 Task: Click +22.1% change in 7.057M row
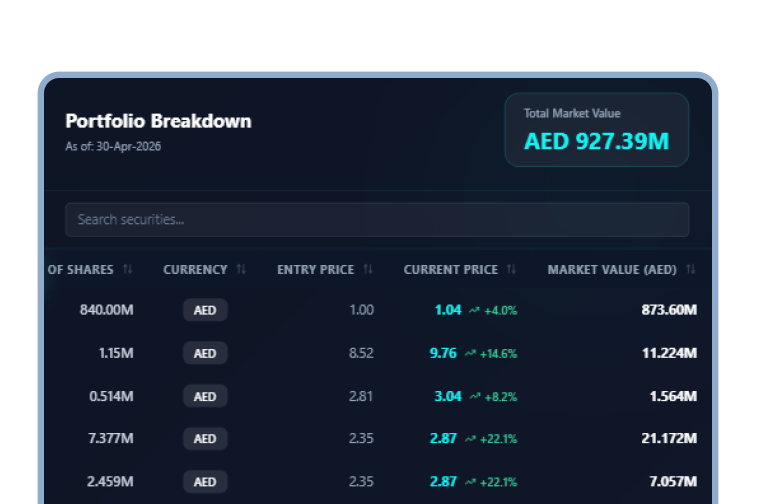[498, 482]
